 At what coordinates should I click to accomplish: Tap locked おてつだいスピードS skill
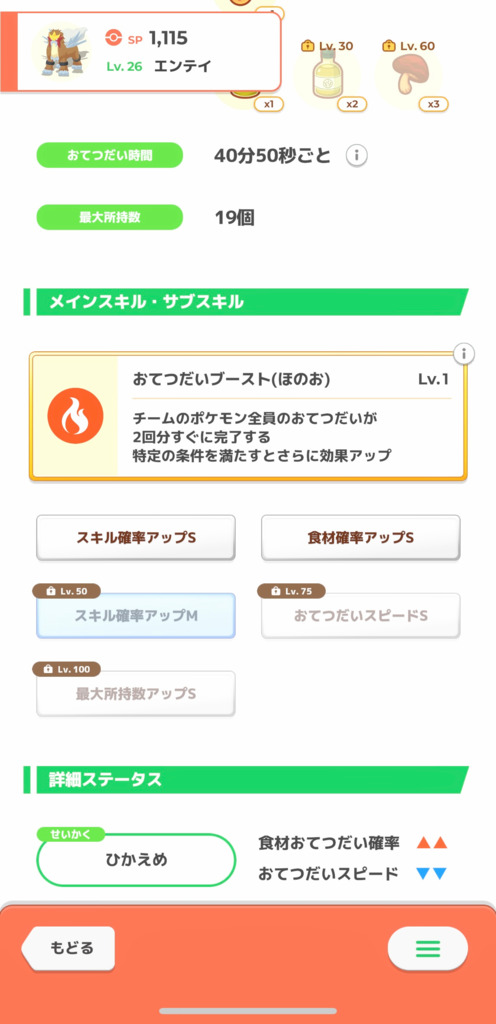361,615
